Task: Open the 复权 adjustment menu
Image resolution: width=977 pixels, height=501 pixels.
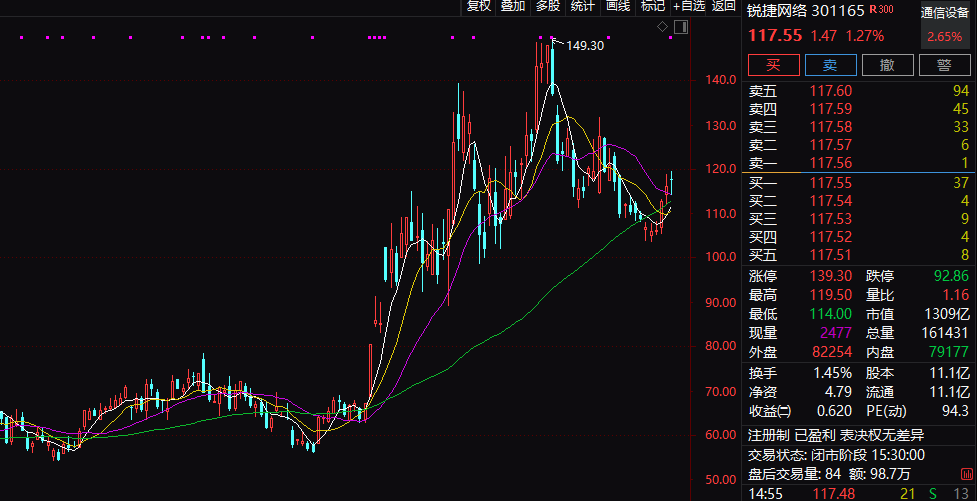Action: pyautogui.click(x=479, y=6)
